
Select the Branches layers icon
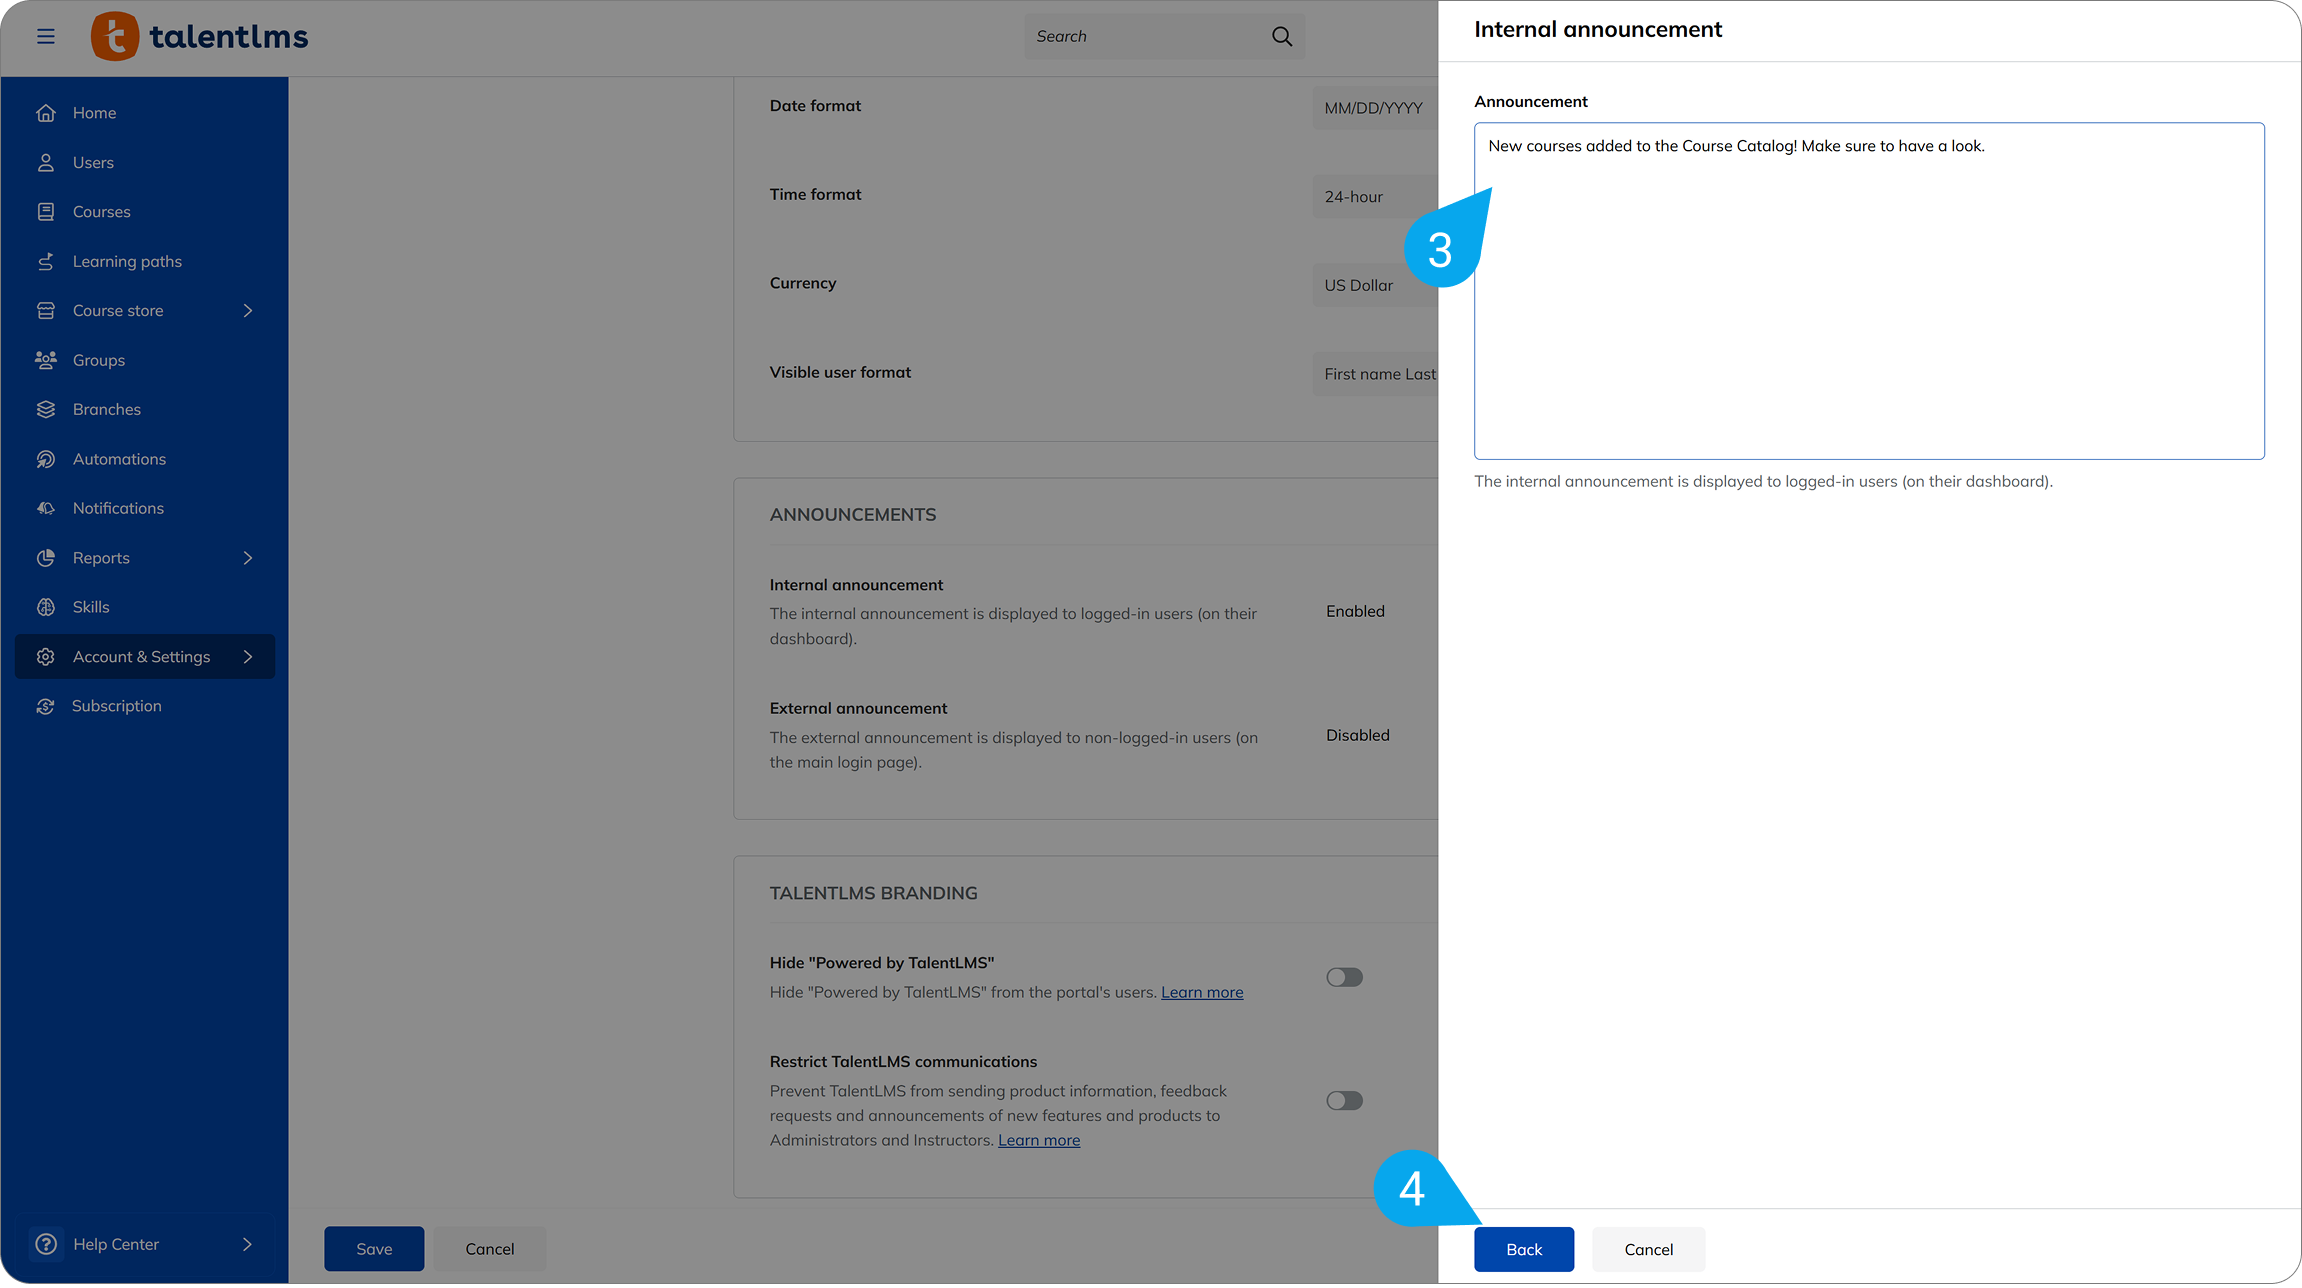46,409
